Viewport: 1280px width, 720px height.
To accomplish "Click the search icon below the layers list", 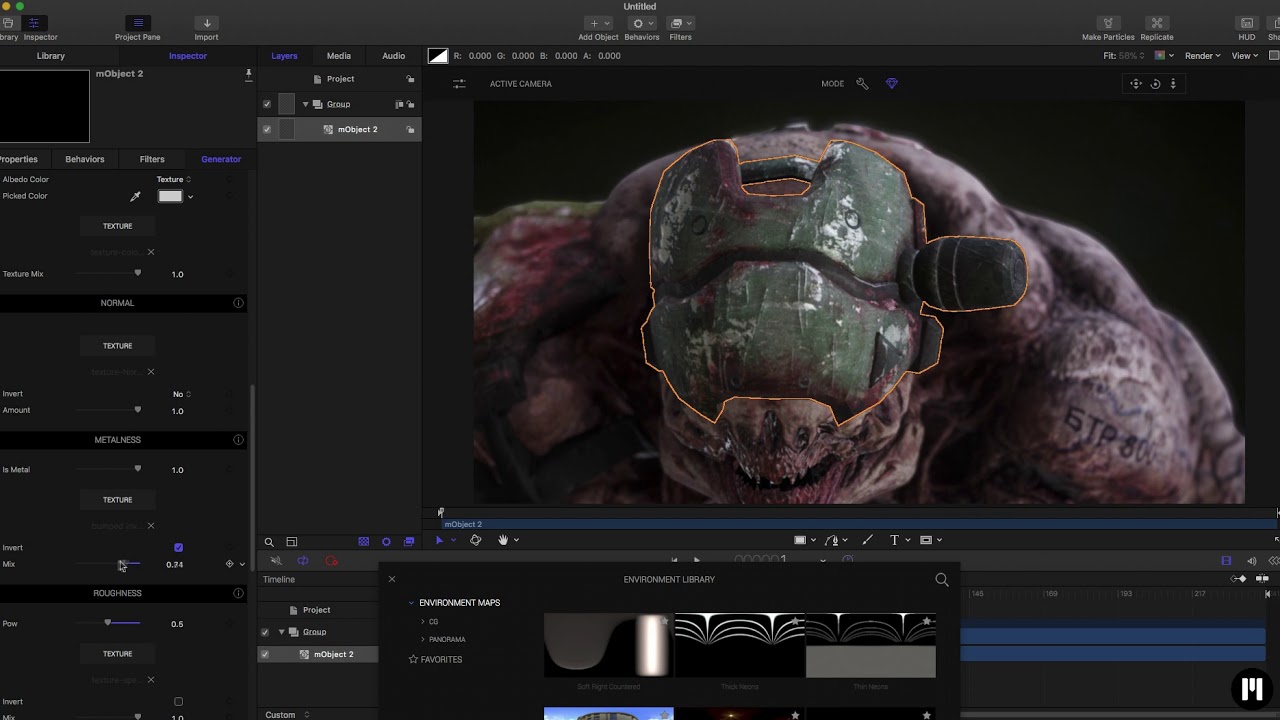I will point(269,542).
